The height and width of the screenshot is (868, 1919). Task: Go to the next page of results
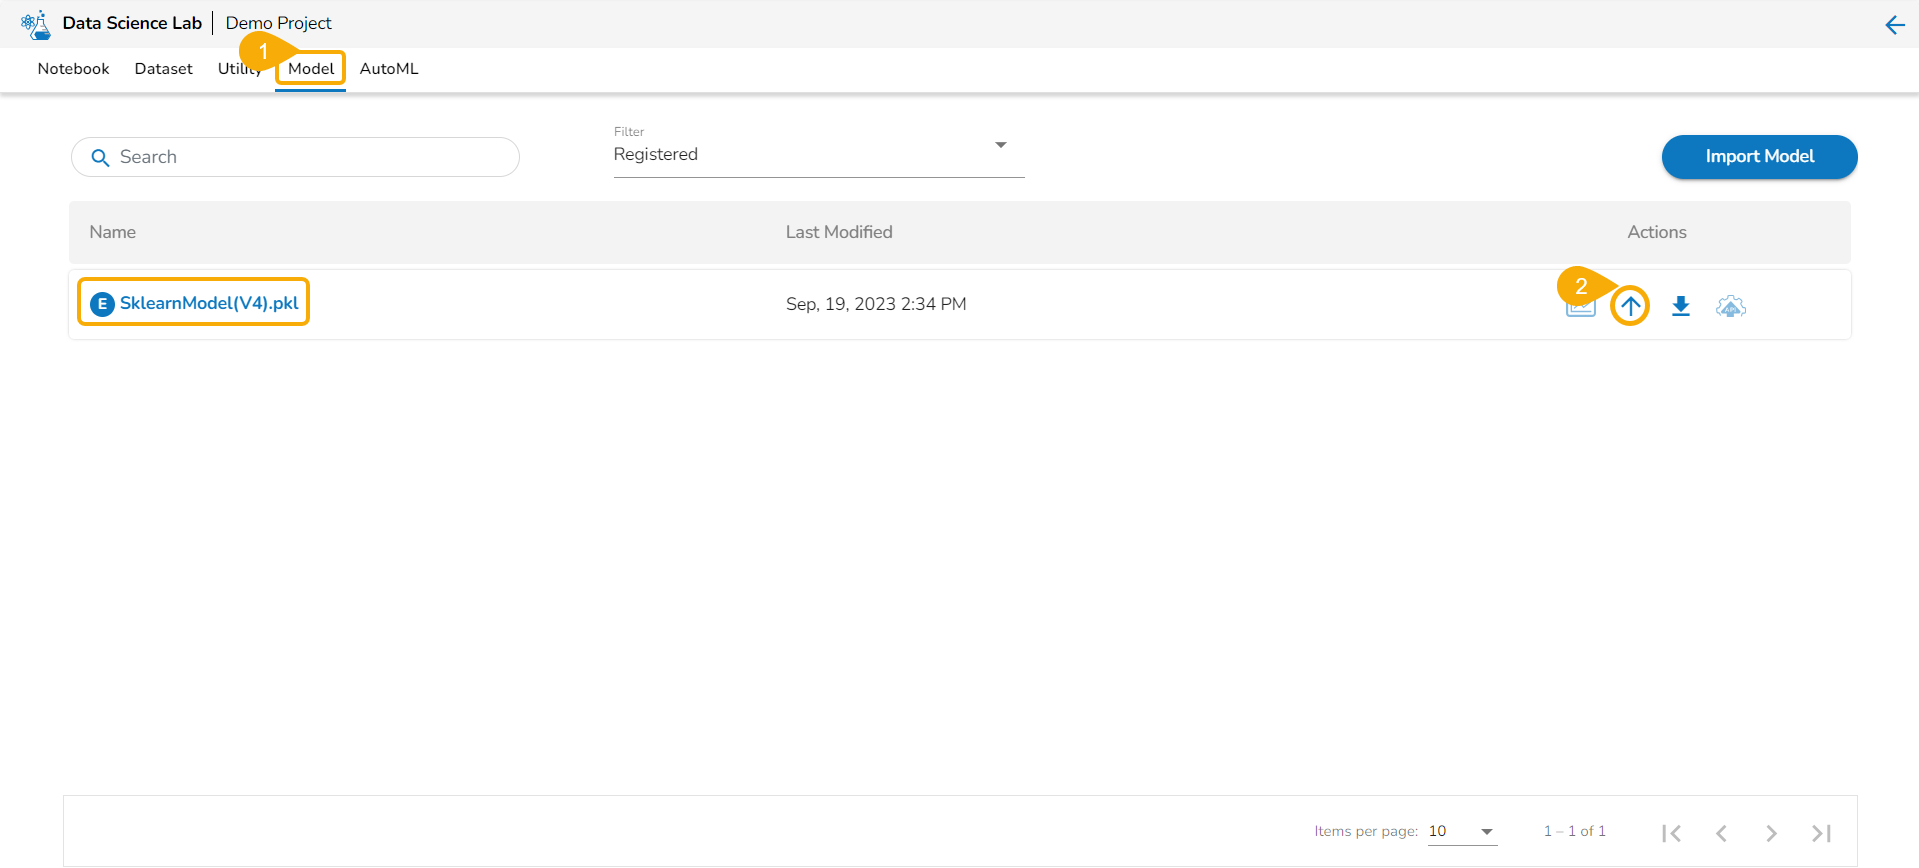(x=1771, y=833)
